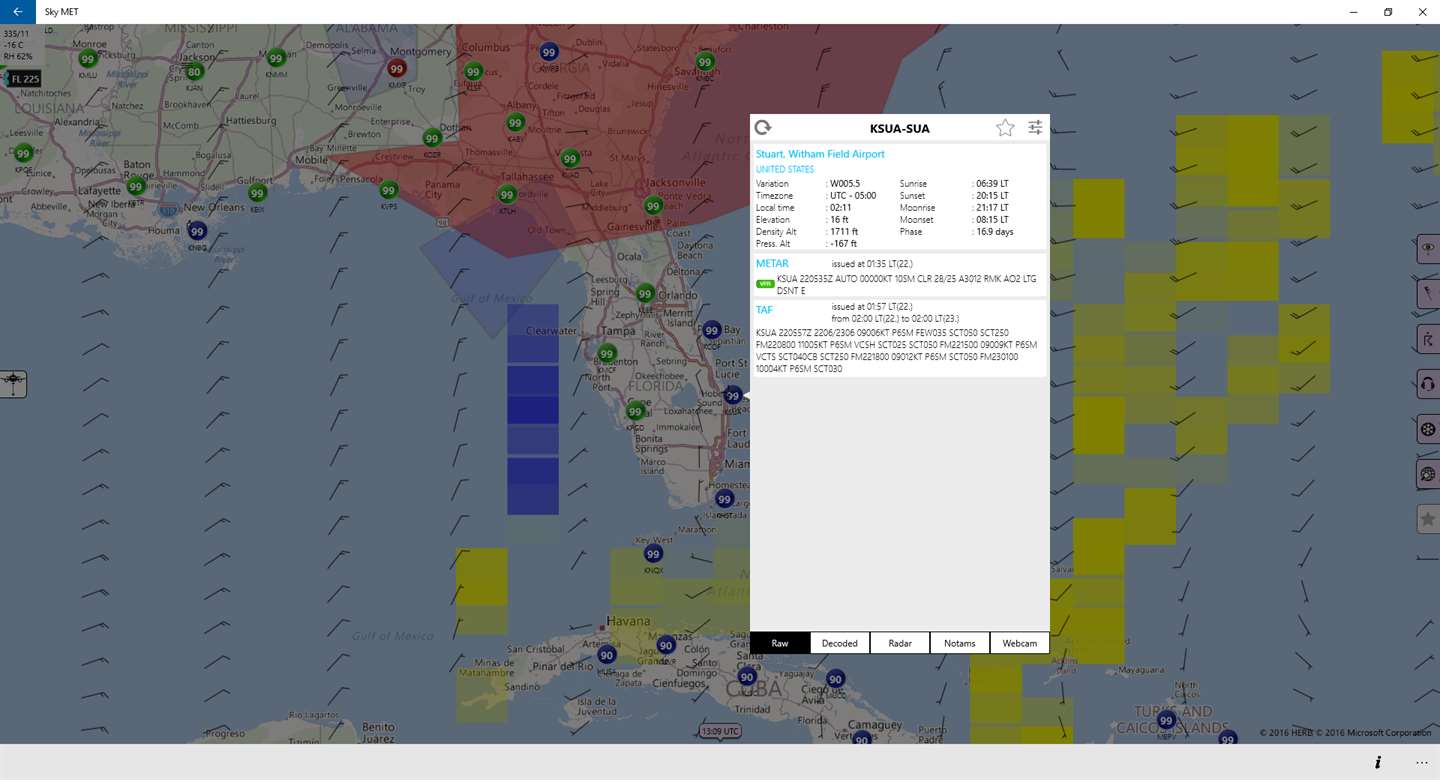This screenshot has width=1440, height=780.
Task: Select the green 99 marker near Gainesville
Action: click(653, 206)
